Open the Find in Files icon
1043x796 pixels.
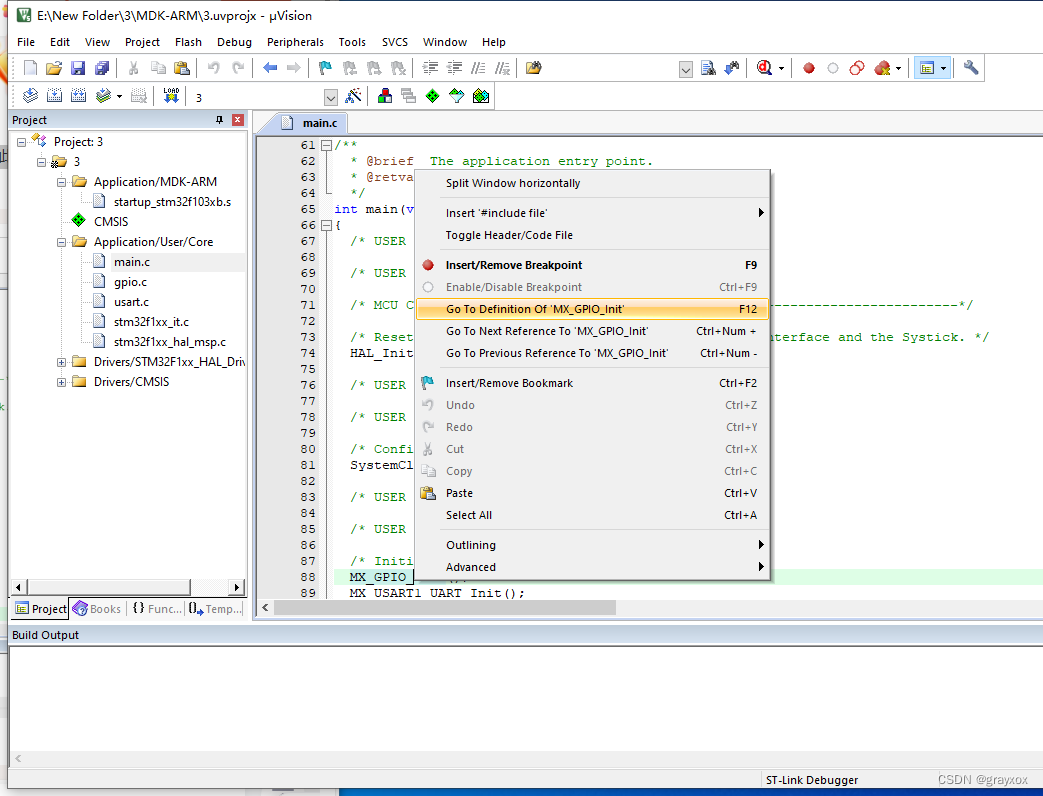coord(533,68)
